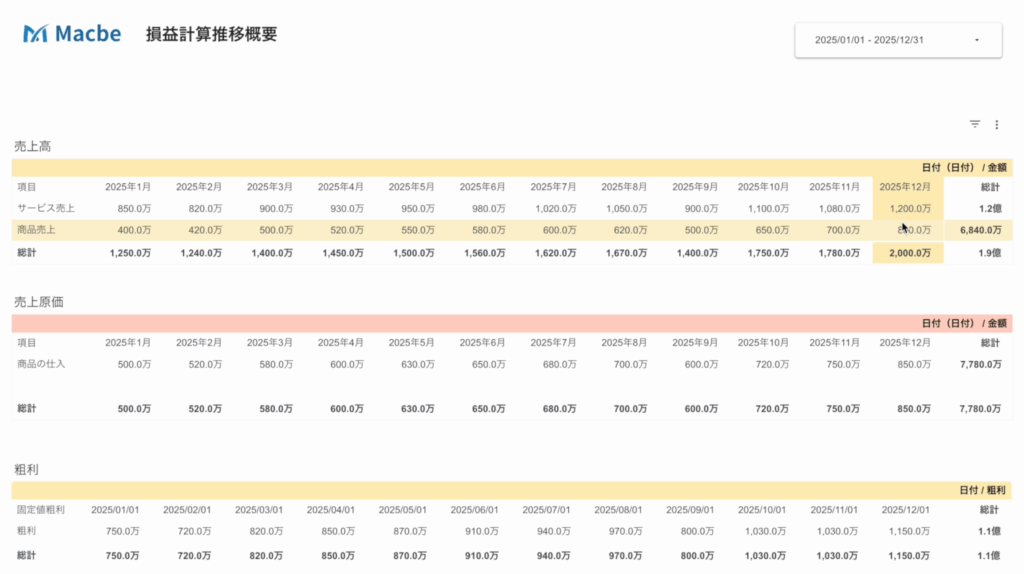The width and height of the screenshot is (1024, 574).
Task: Click the 2,000.0万 December total cell
Action: point(910,253)
